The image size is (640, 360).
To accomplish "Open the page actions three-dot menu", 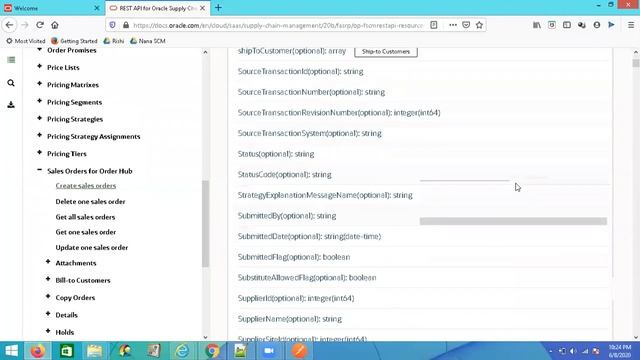I will pyautogui.click(x=453, y=25).
